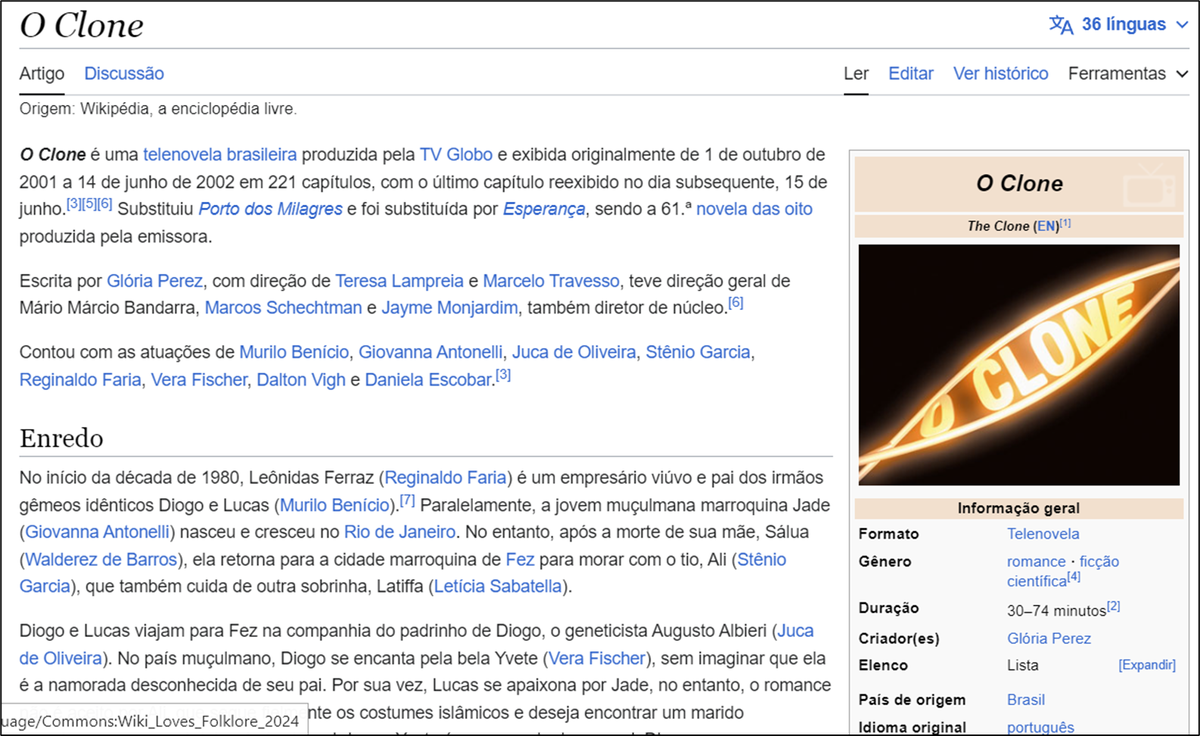Open the Telenovela format link in infobox
This screenshot has height=736, width=1200.
(x=1043, y=534)
